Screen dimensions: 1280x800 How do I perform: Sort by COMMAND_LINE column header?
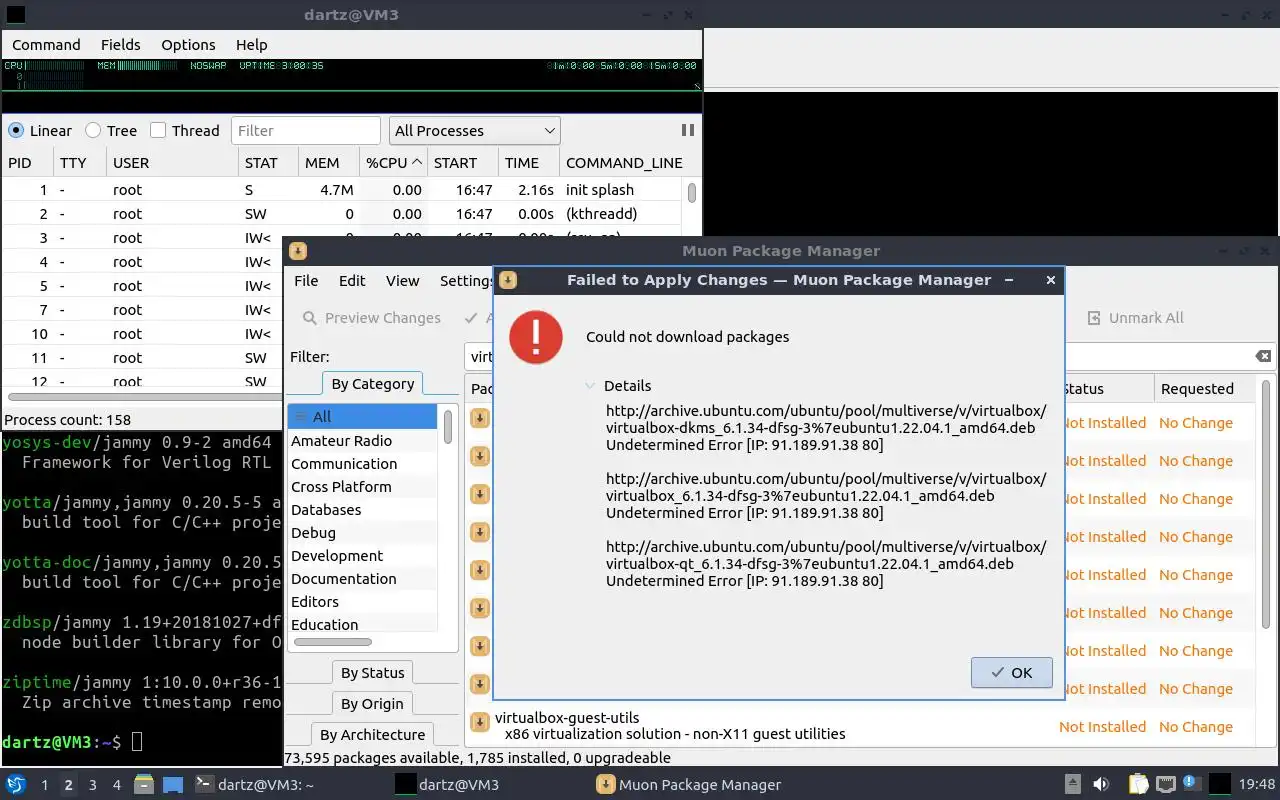tap(624, 163)
